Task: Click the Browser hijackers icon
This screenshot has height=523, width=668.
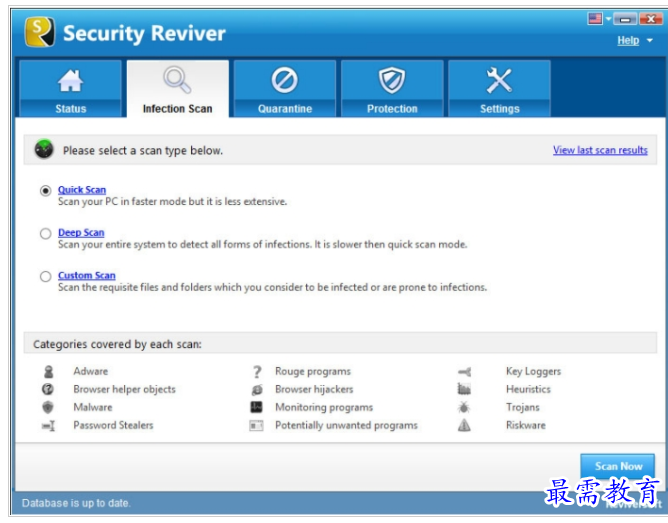Action: 257,389
